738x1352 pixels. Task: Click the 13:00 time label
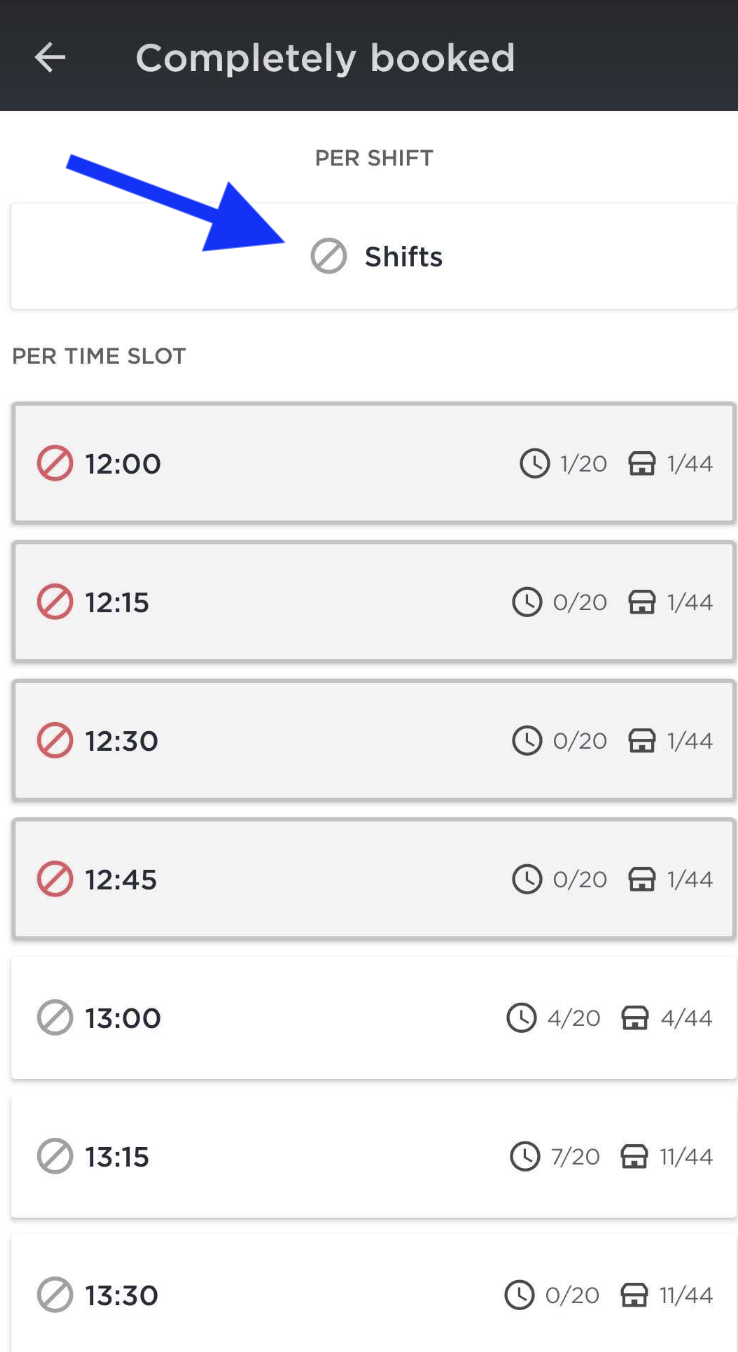123,1018
